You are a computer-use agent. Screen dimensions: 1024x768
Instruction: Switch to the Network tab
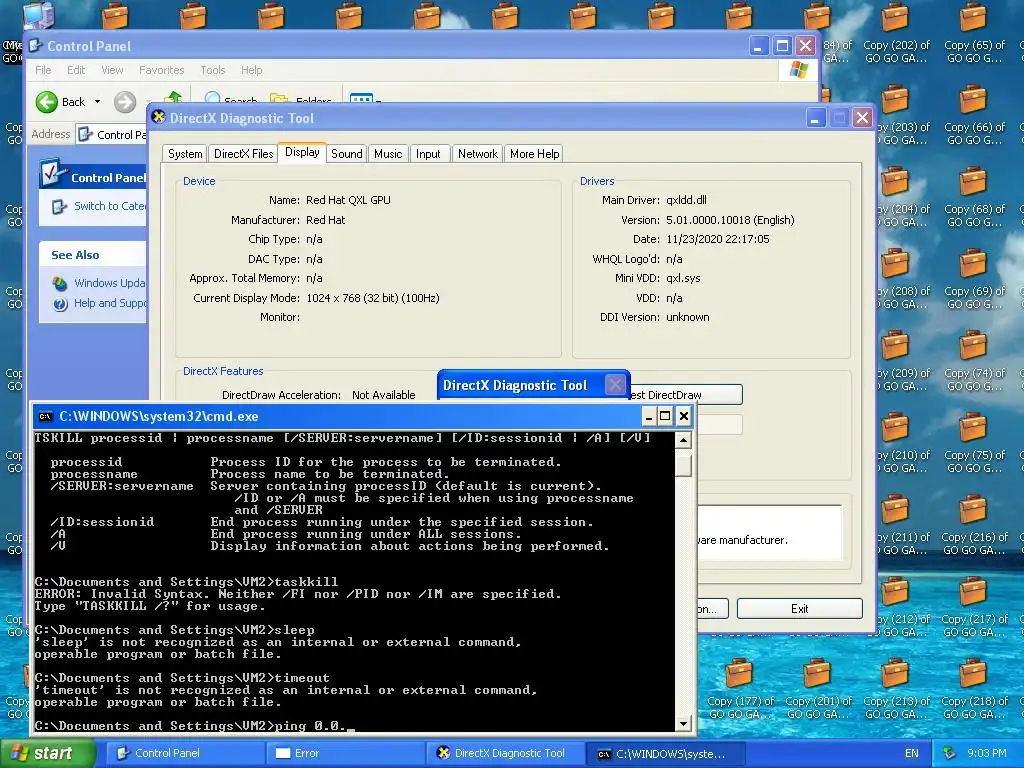[x=477, y=153]
